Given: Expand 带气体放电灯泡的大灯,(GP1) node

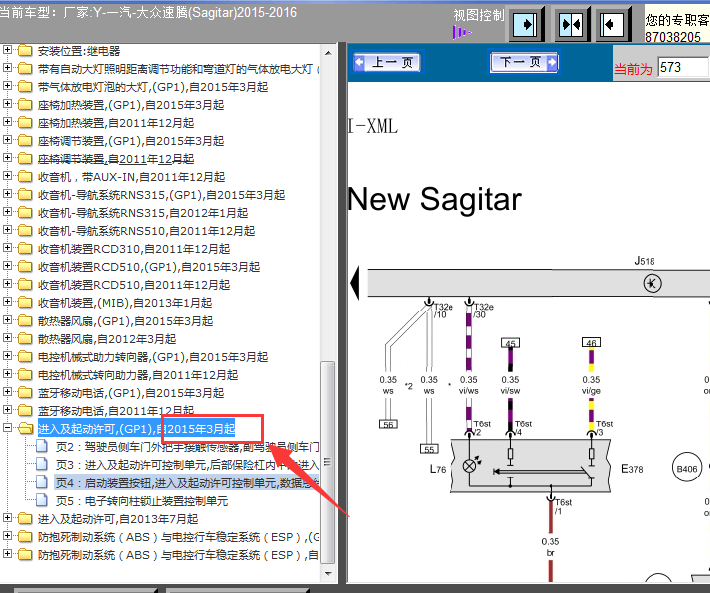Looking at the screenshot, I should click(x=7, y=86).
